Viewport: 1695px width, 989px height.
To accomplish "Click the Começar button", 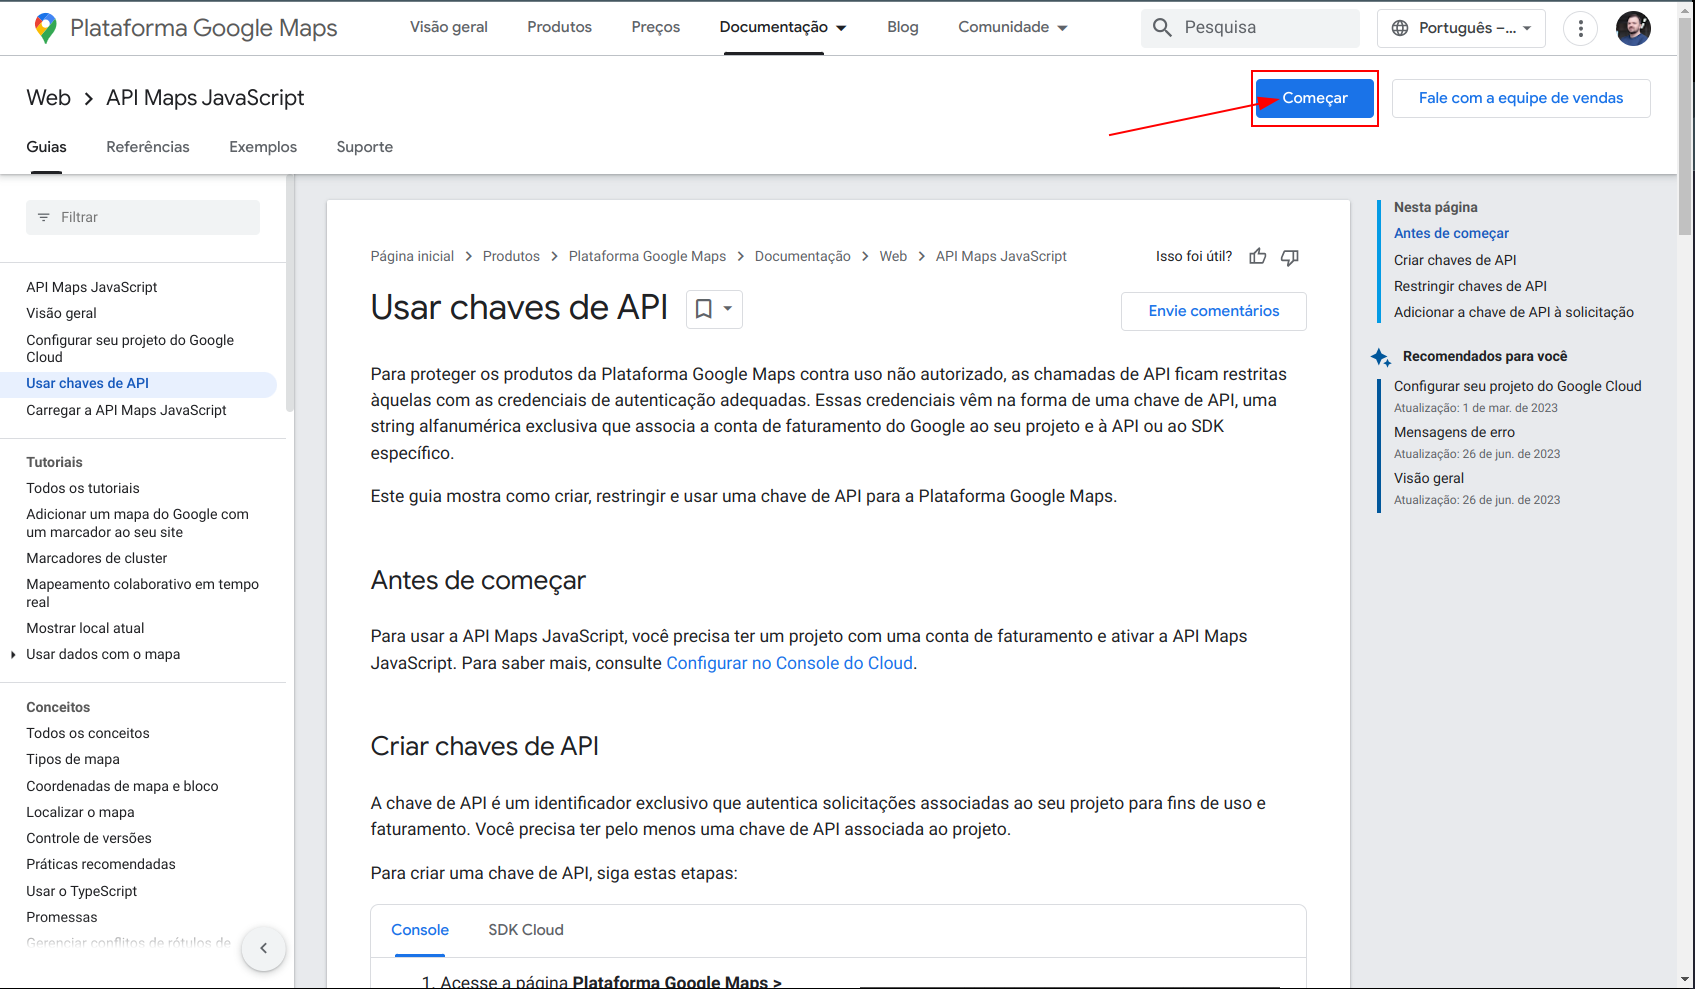I will (x=1315, y=98).
